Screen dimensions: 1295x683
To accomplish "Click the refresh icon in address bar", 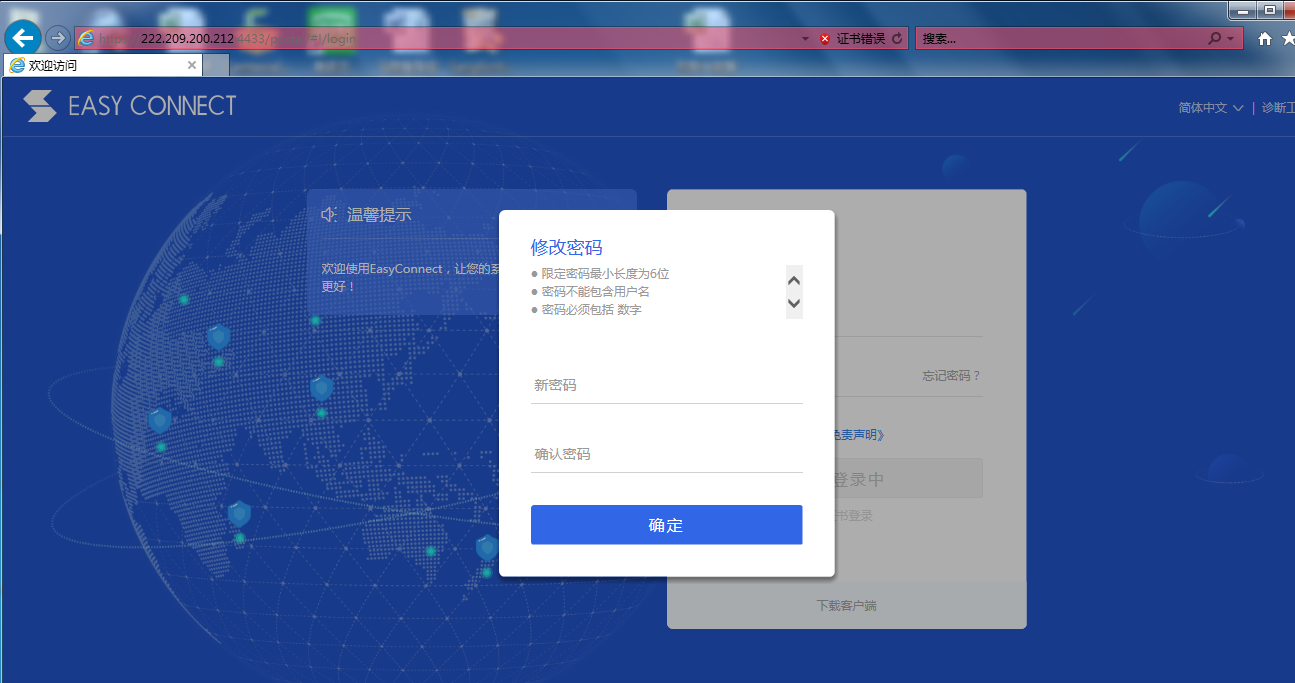I will [x=897, y=39].
